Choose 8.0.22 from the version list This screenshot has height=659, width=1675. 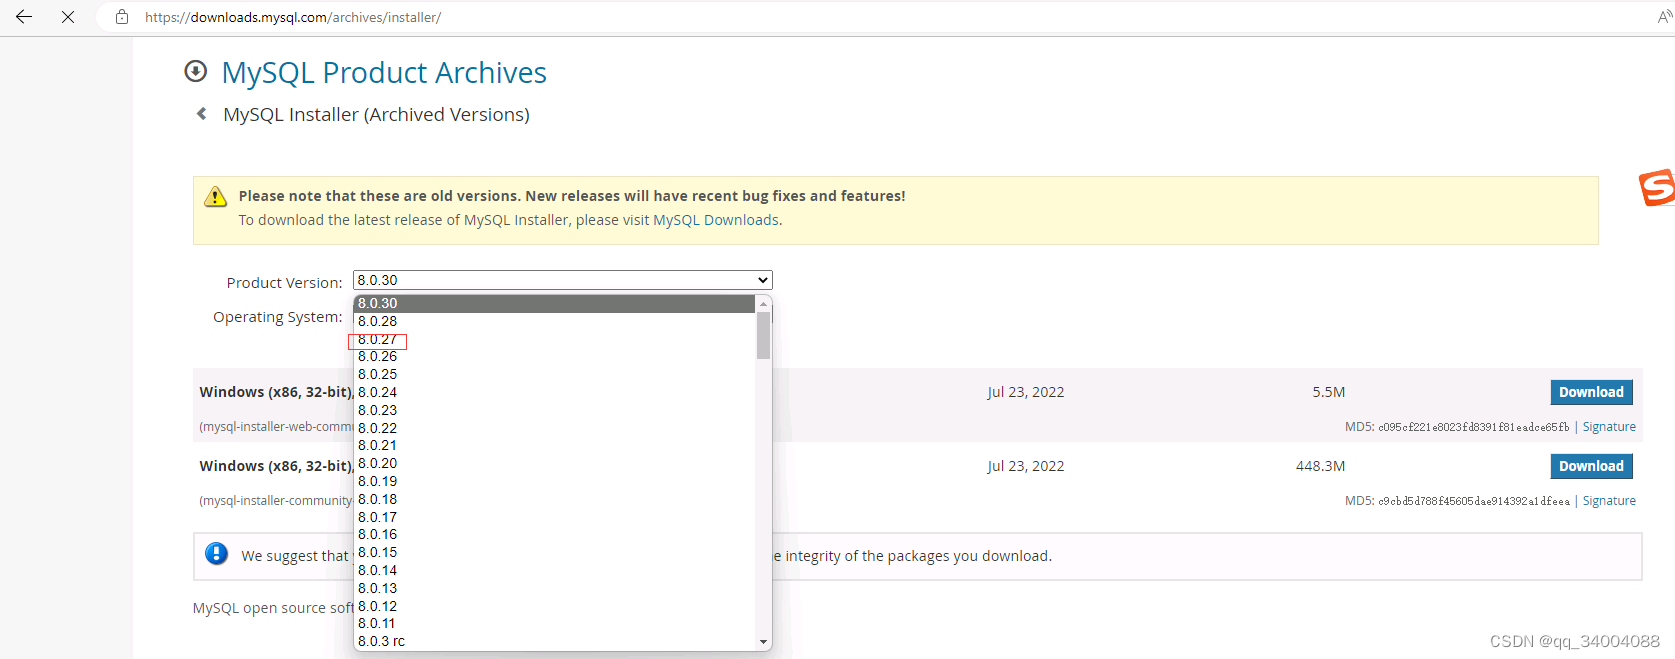tap(555, 428)
